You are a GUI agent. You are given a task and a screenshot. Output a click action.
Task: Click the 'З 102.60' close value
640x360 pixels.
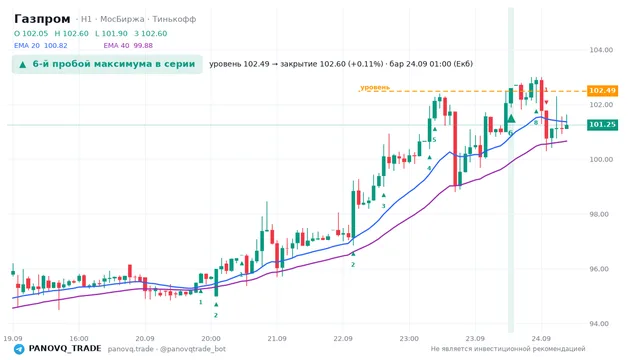click(x=151, y=33)
